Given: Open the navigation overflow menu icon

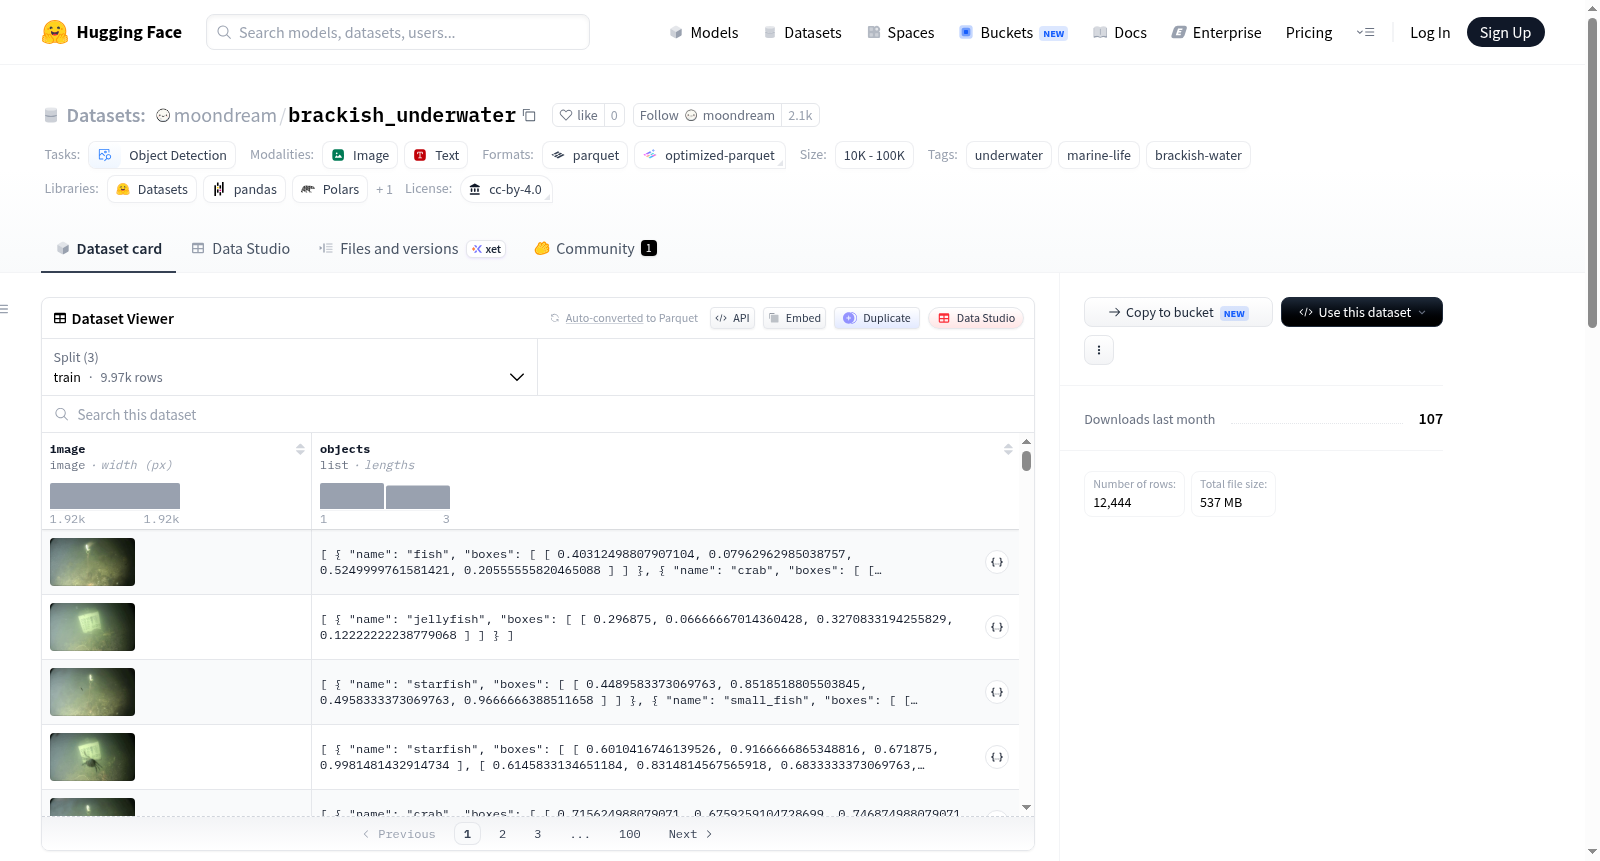Looking at the screenshot, I should 1365,32.
